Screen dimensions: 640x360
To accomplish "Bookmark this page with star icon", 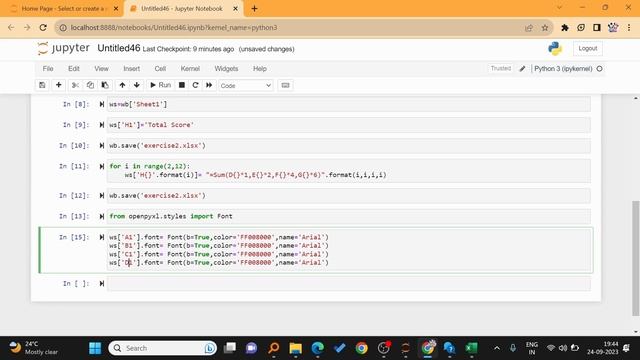I will click(x=544, y=28).
